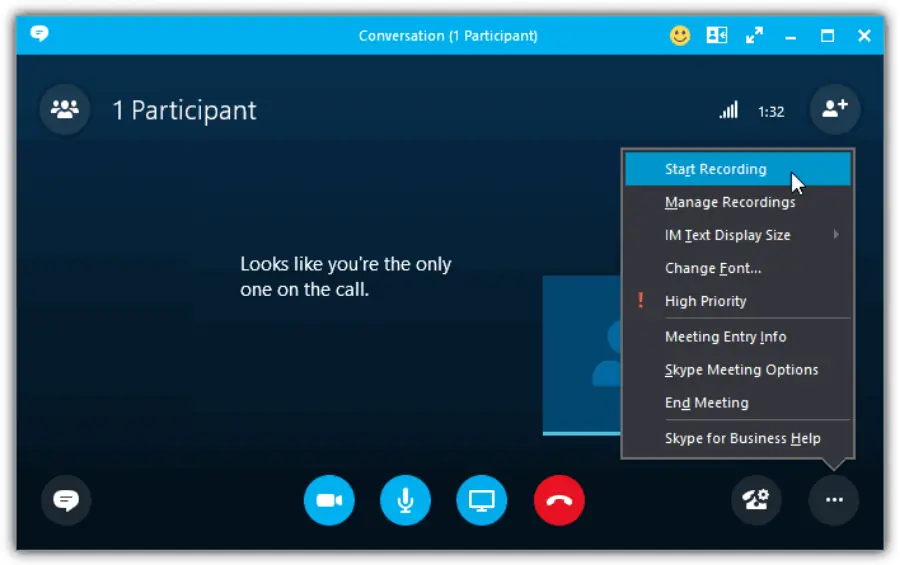Check the network signal strength bars
Screen dimensions: 900x565
coord(729,110)
